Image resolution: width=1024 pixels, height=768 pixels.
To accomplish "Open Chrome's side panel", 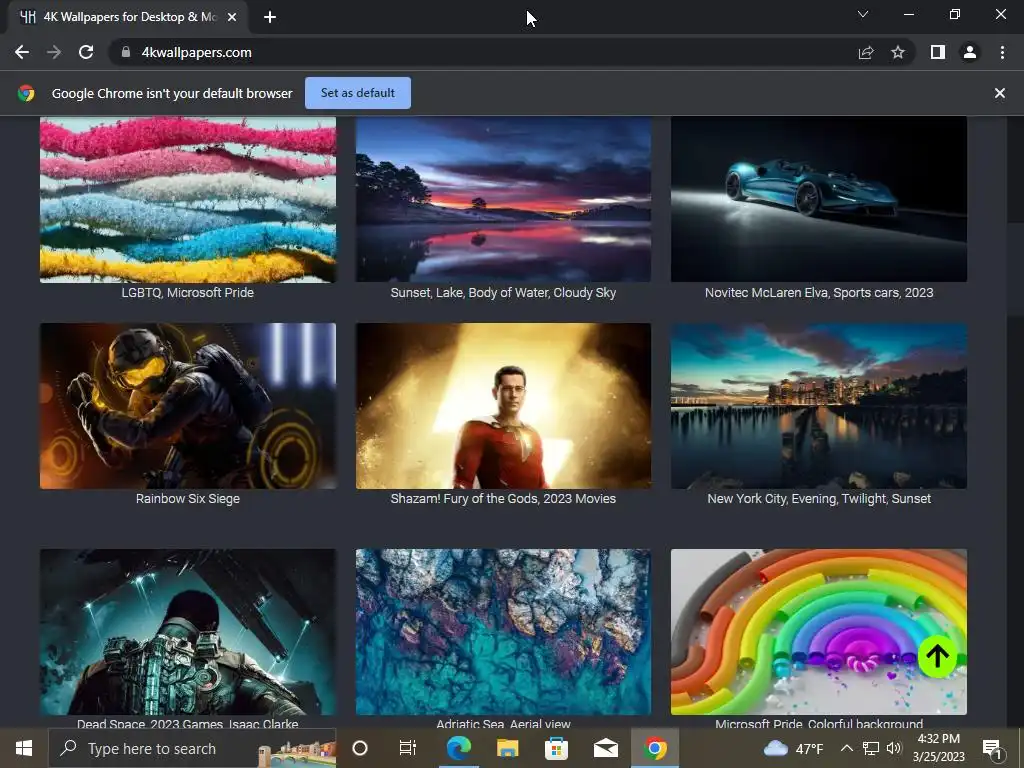I will pos(938,52).
